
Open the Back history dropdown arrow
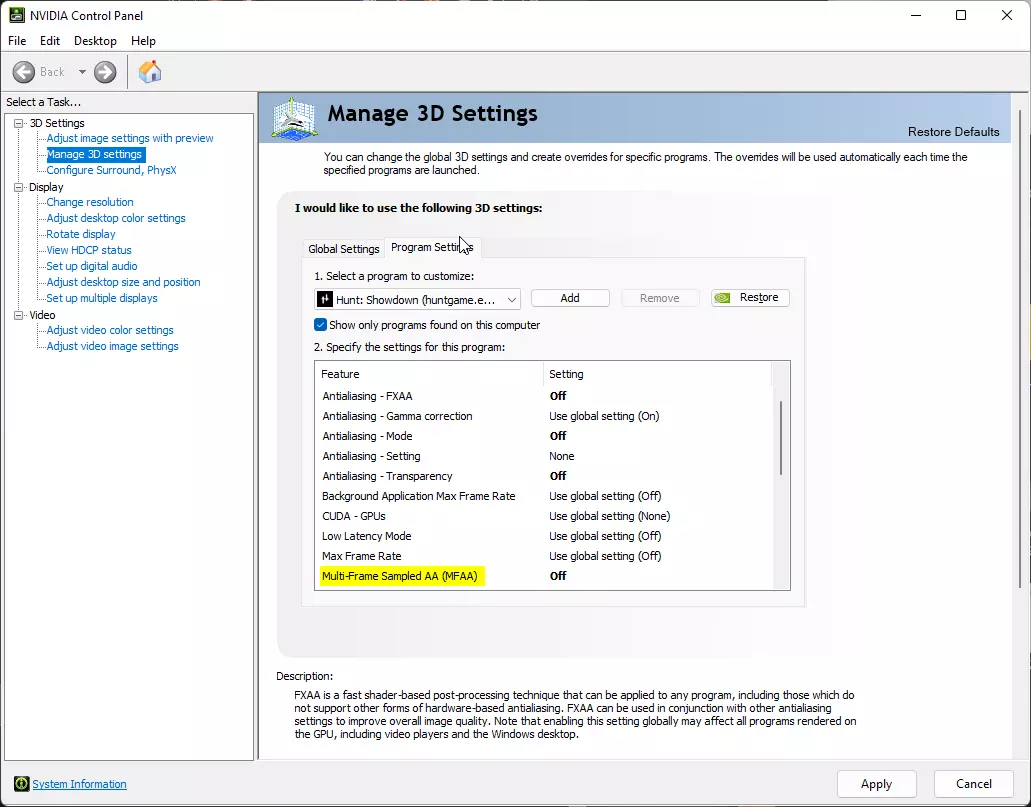point(82,72)
